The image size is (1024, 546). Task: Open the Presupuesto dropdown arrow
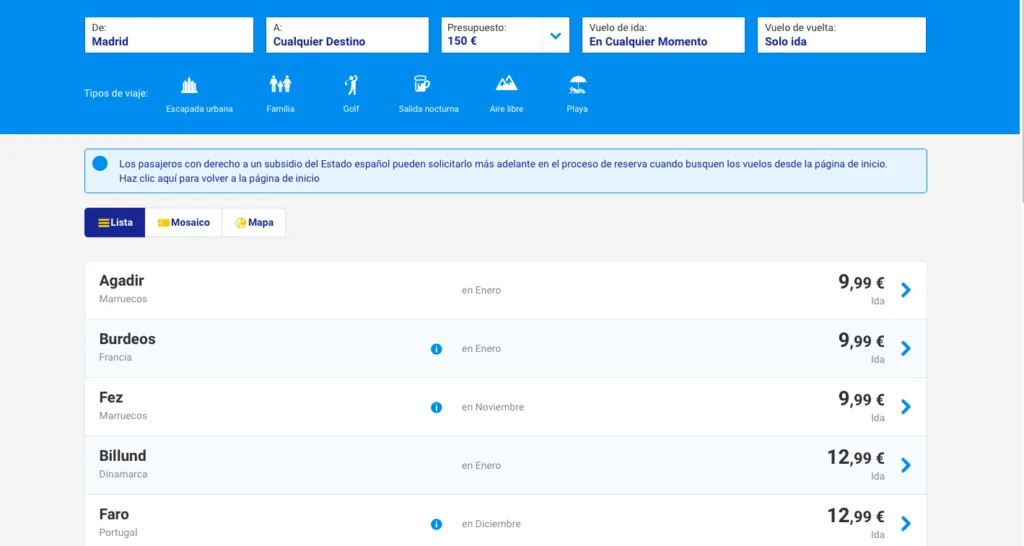click(555, 36)
